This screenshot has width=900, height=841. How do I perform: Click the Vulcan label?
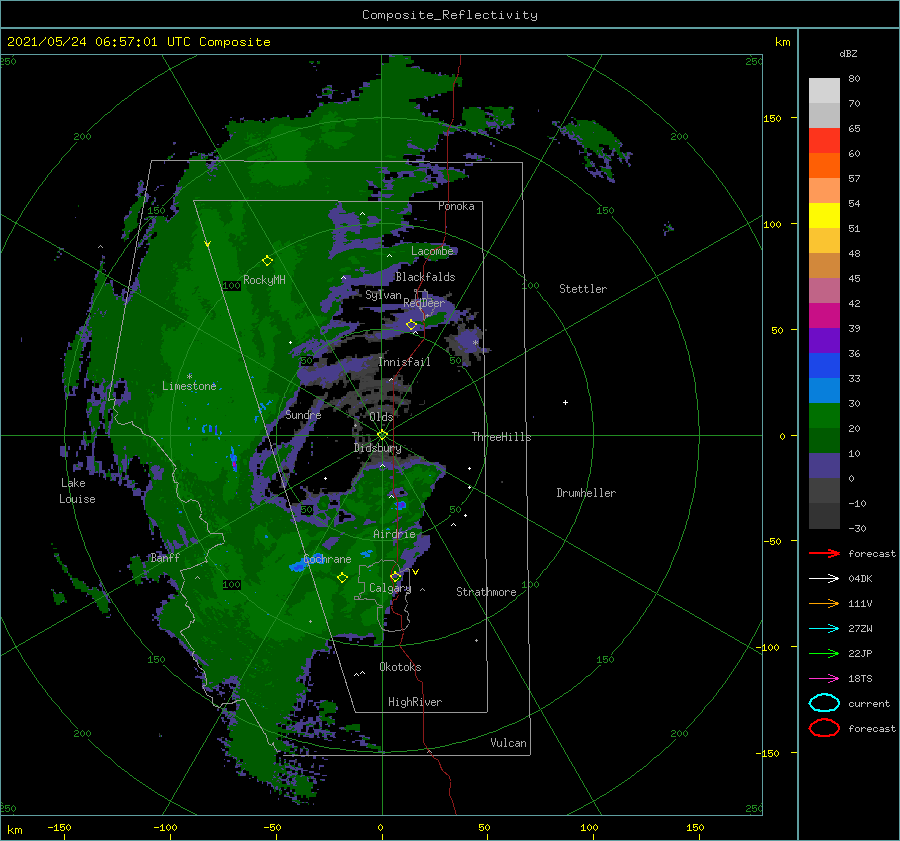click(509, 743)
